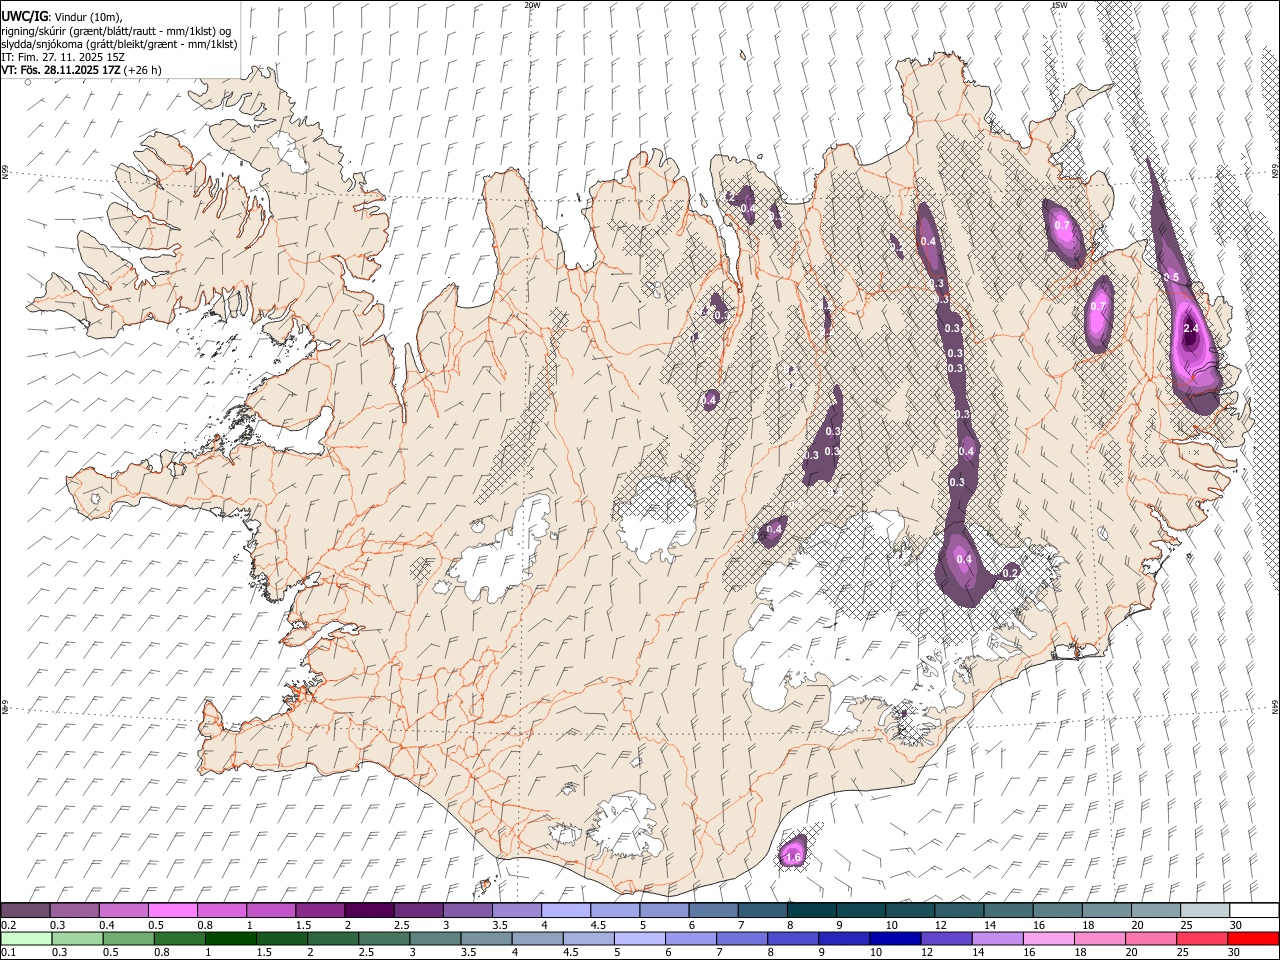Select lower legend swatch between 16 and 18
1280x960 pixels.
(x=1049, y=938)
